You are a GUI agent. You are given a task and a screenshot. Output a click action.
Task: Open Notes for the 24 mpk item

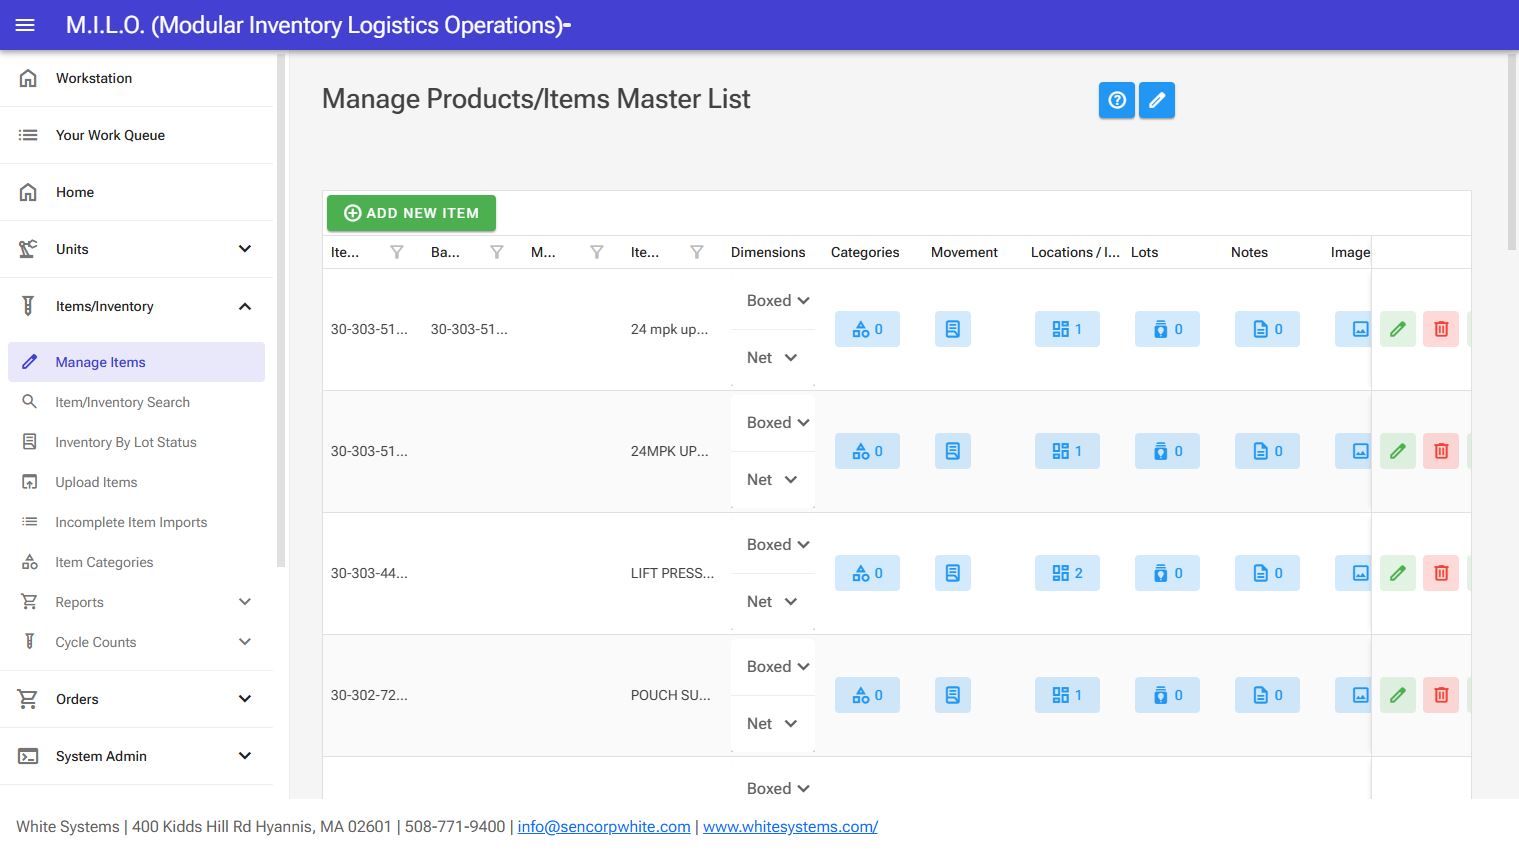pyautogui.click(x=1266, y=328)
